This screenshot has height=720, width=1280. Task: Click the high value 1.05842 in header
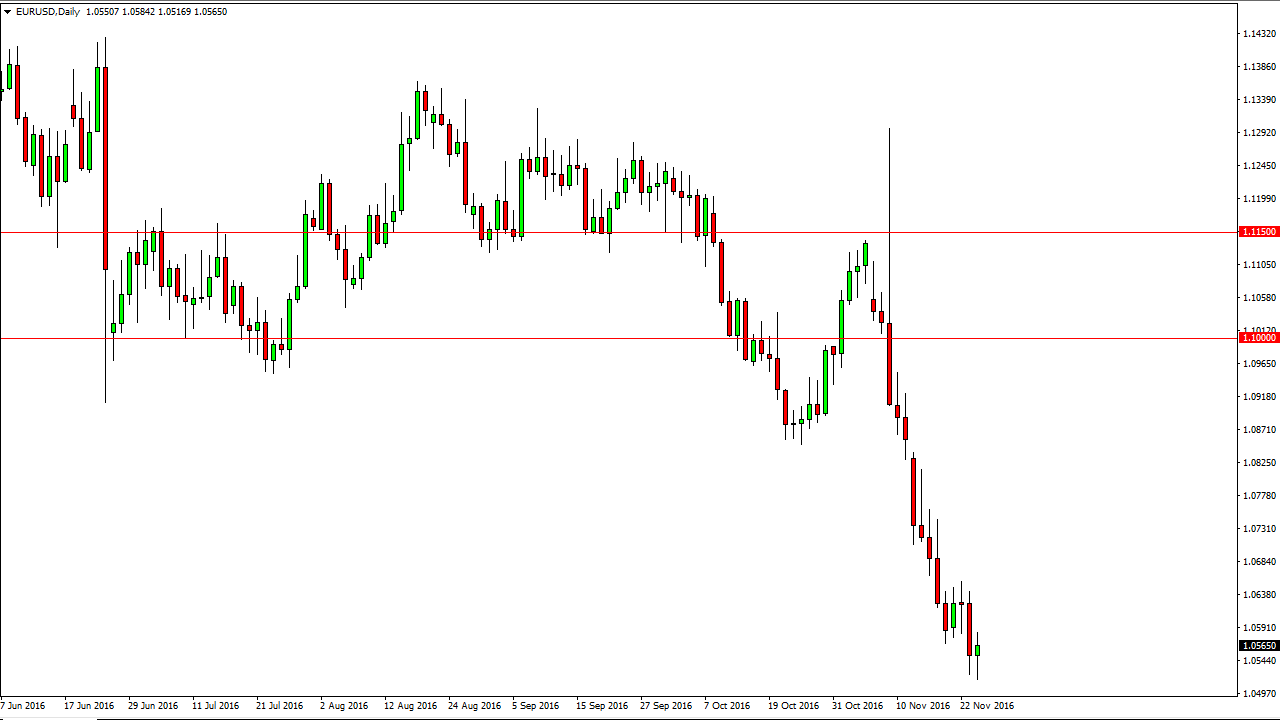tap(140, 12)
